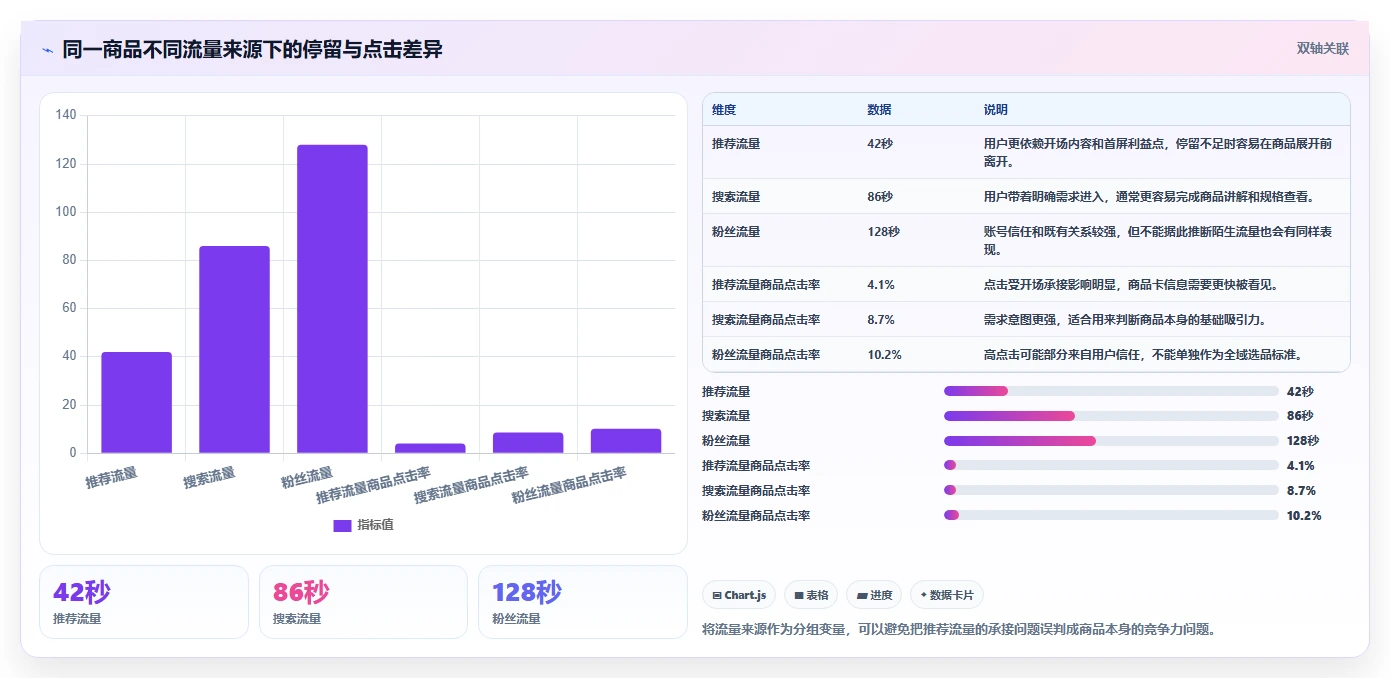
Task: Click the 粉丝流量商品点击率 cell in the table
Action: tap(766, 355)
